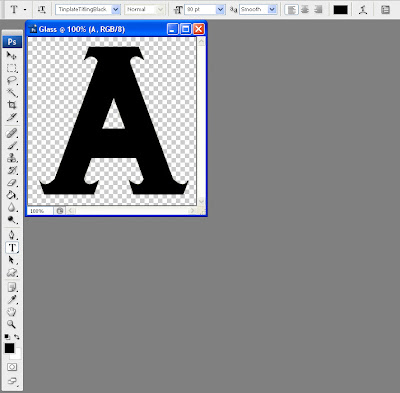400x393 pixels.
Task: Click the Jump to ImageReady button
Action: [x=12, y=380]
